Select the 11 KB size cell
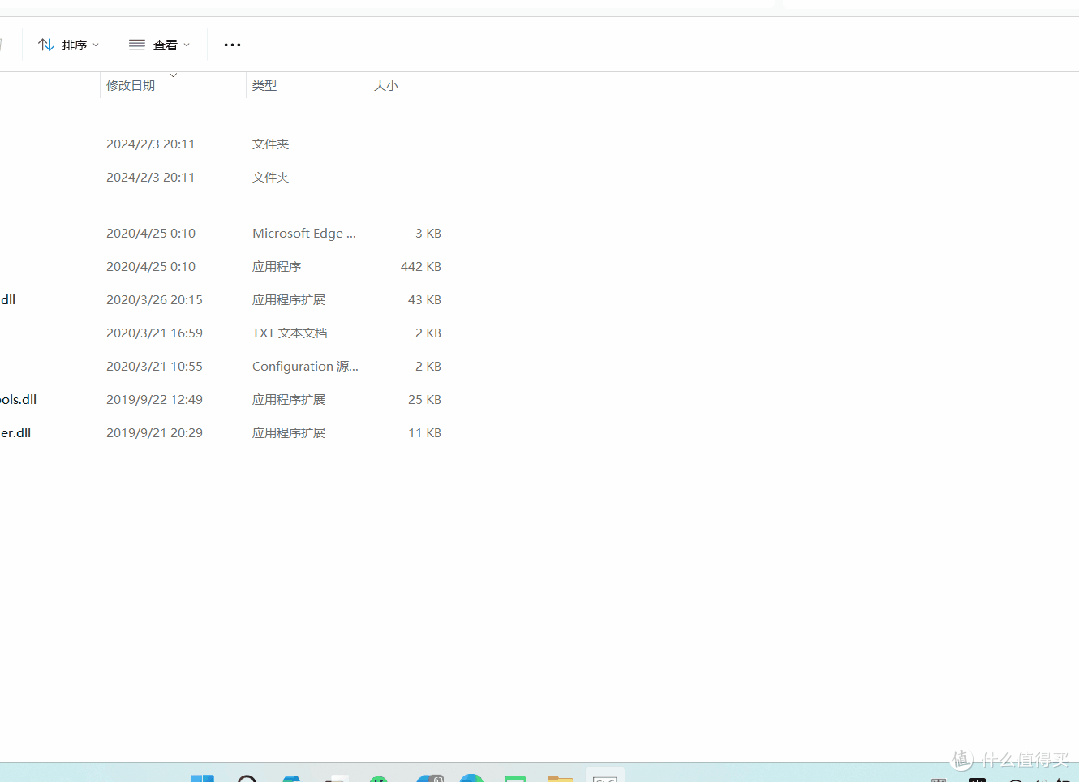 click(425, 432)
